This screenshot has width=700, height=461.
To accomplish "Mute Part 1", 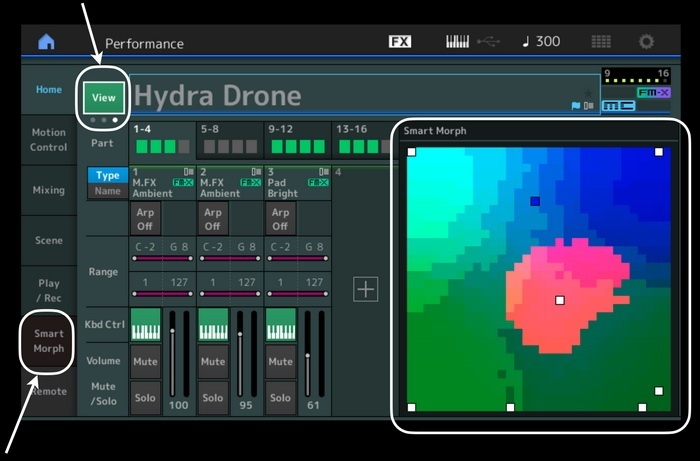I will pyautogui.click(x=146, y=361).
